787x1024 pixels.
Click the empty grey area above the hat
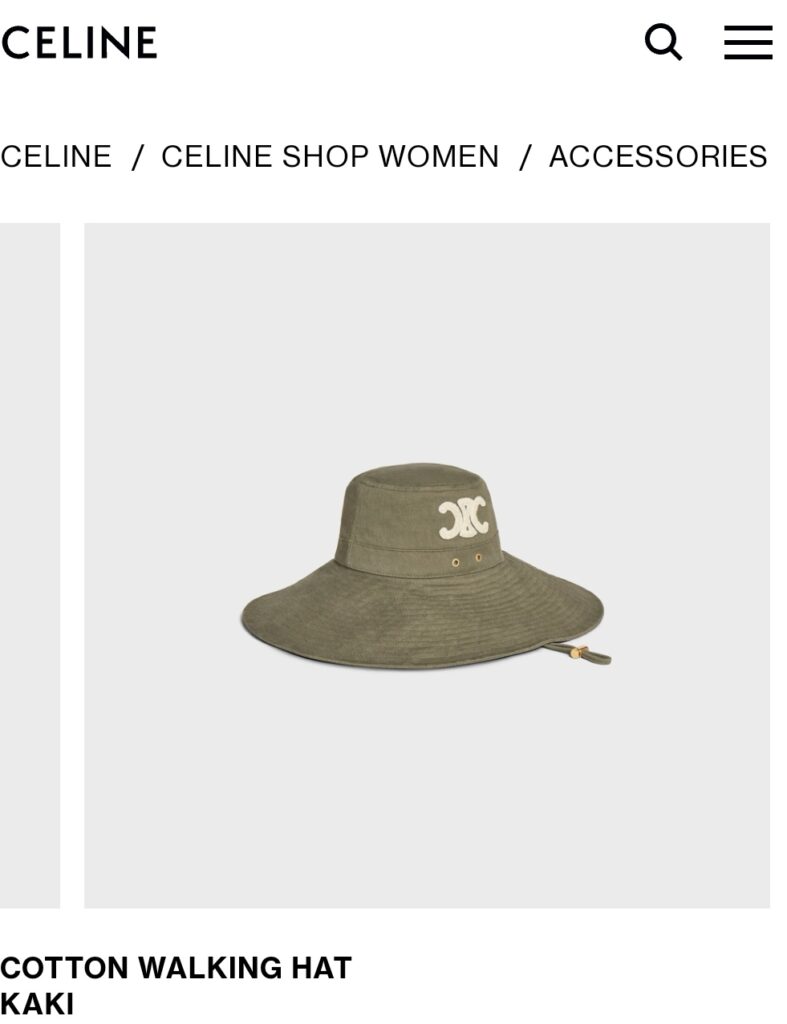tap(426, 340)
